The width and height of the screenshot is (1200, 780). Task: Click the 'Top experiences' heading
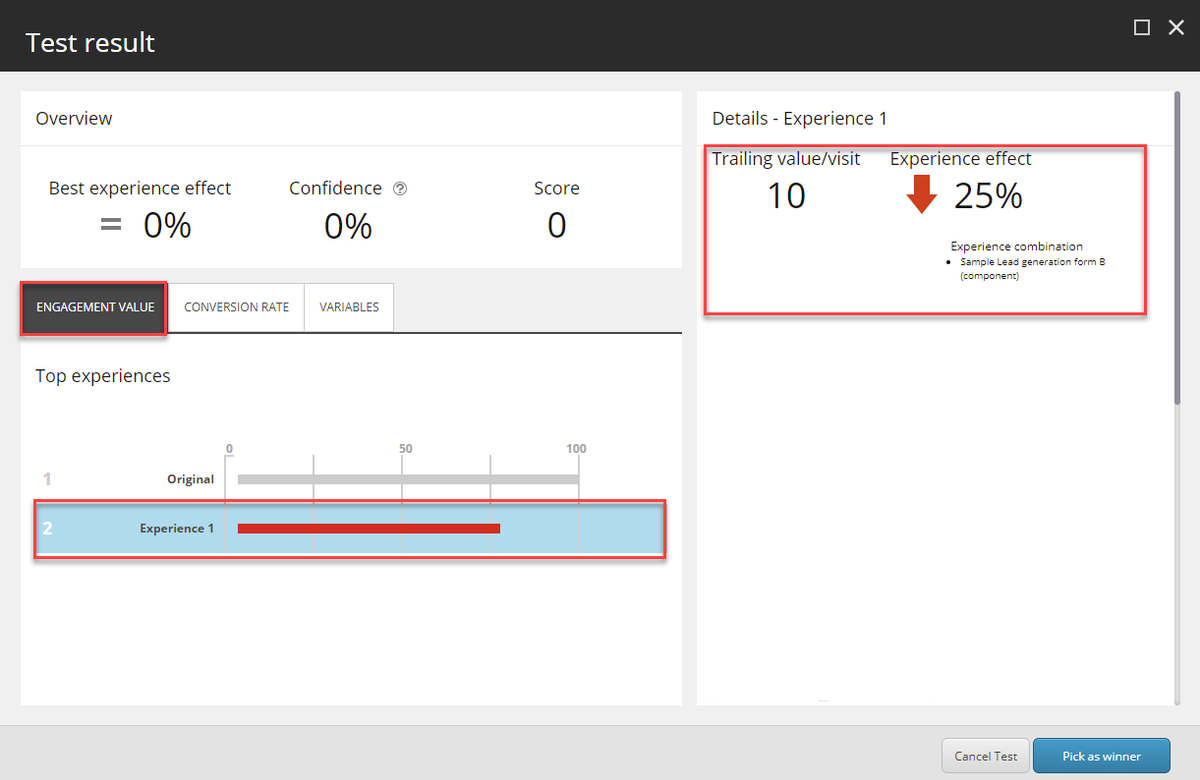click(103, 376)
